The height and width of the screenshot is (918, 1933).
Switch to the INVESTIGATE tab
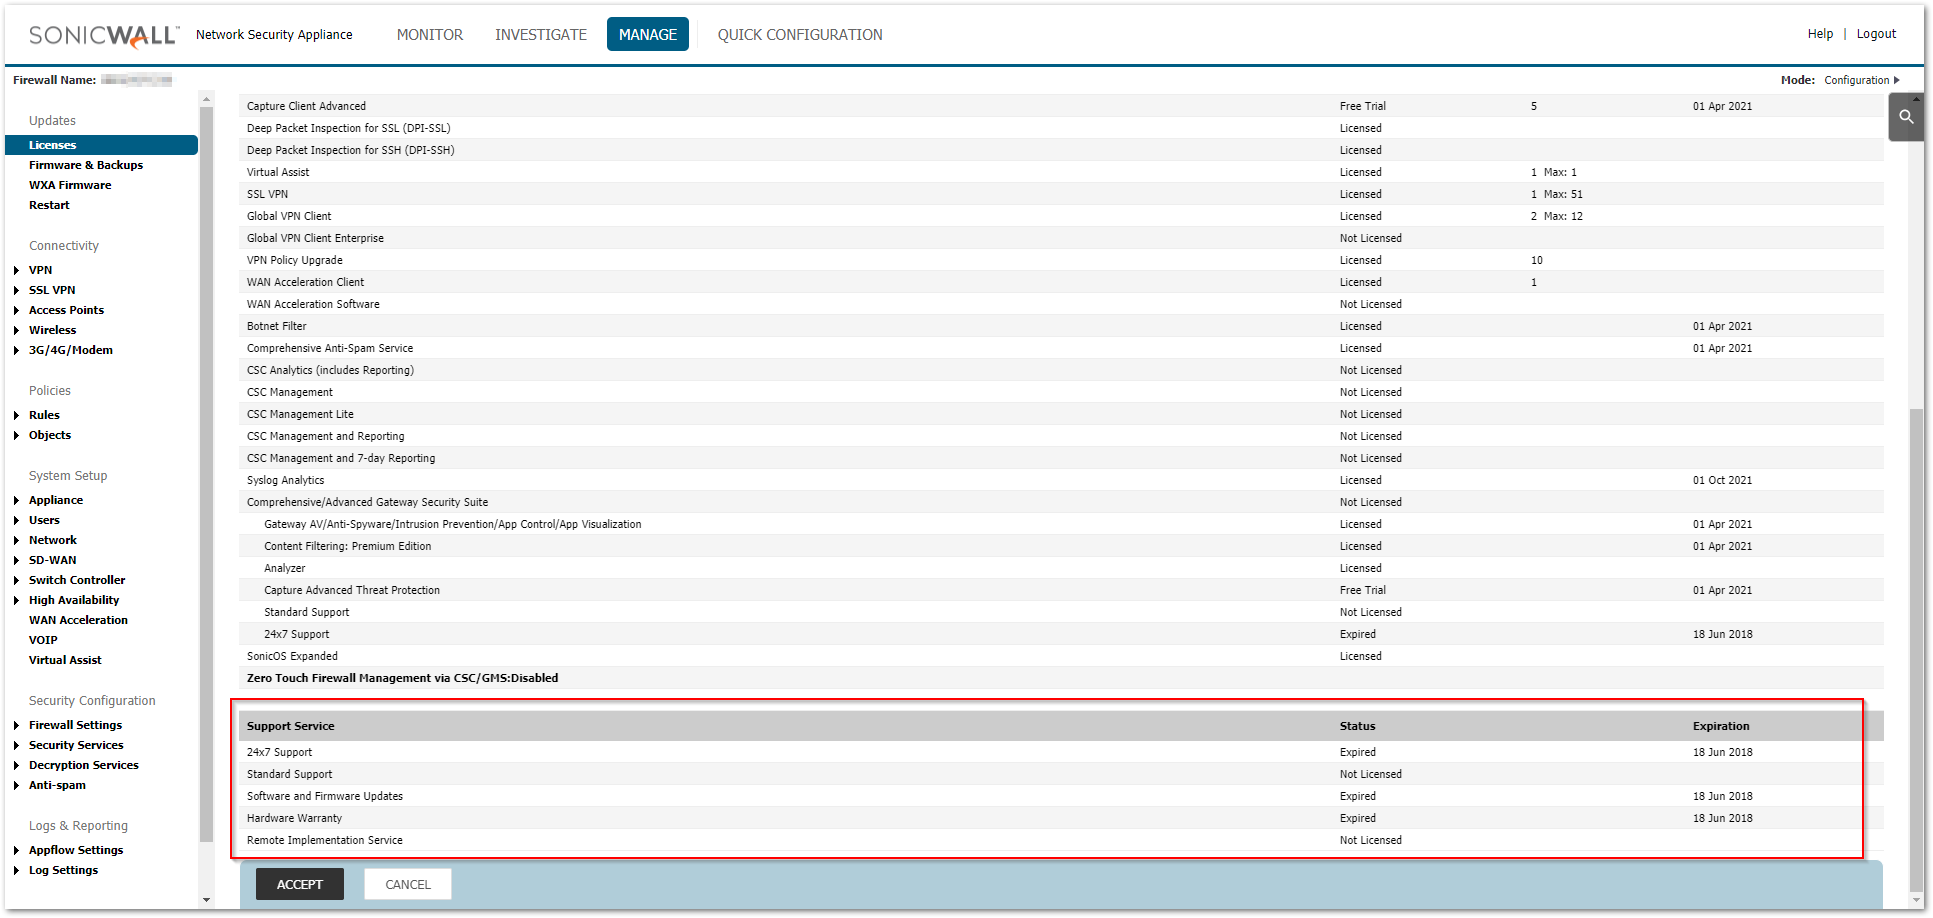(x=540, y=35)
